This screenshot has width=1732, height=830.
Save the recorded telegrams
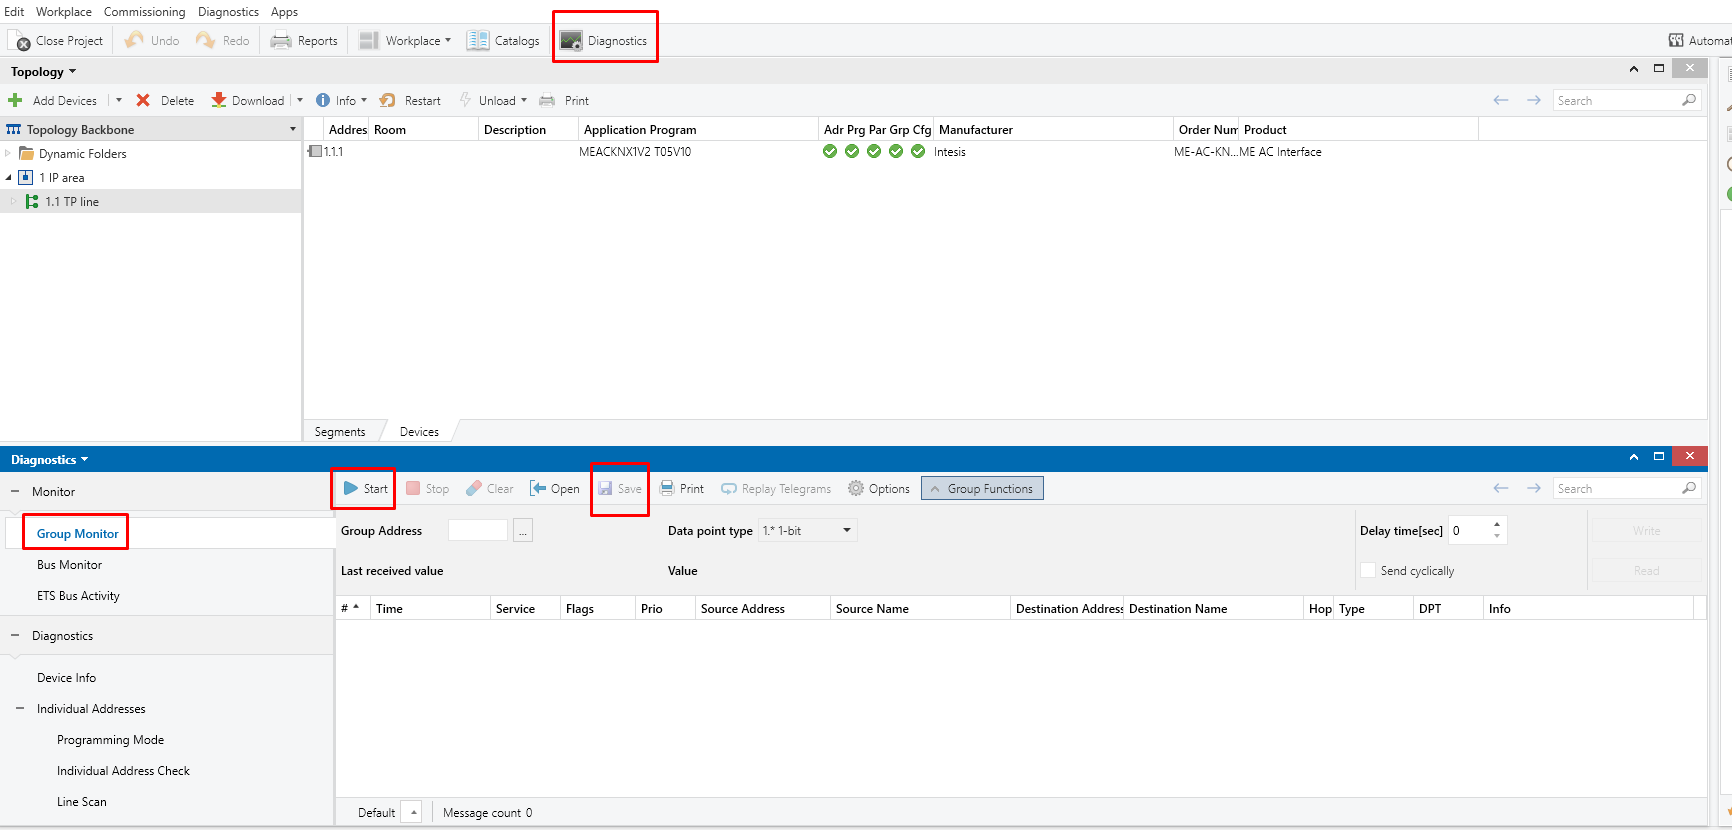coord(620,489)
